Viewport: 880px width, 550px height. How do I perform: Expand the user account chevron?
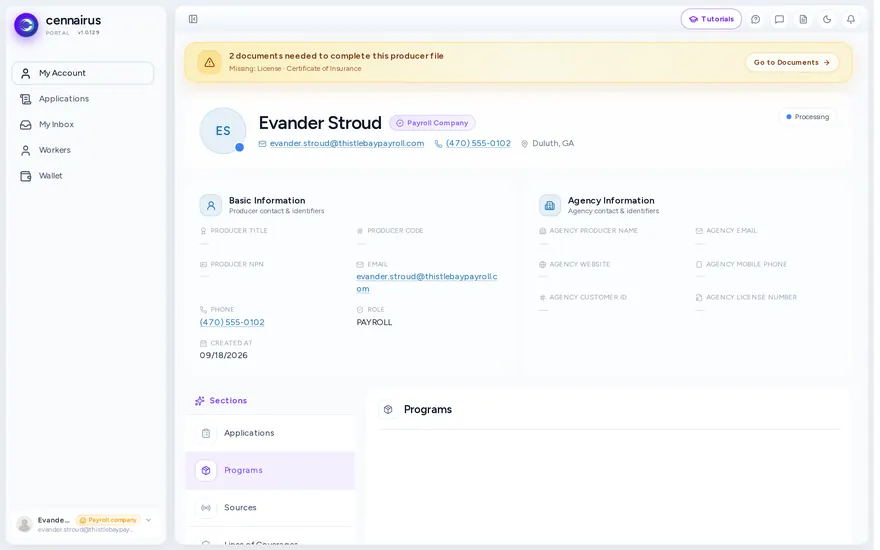pyautogui.click(x=149, y=520)
